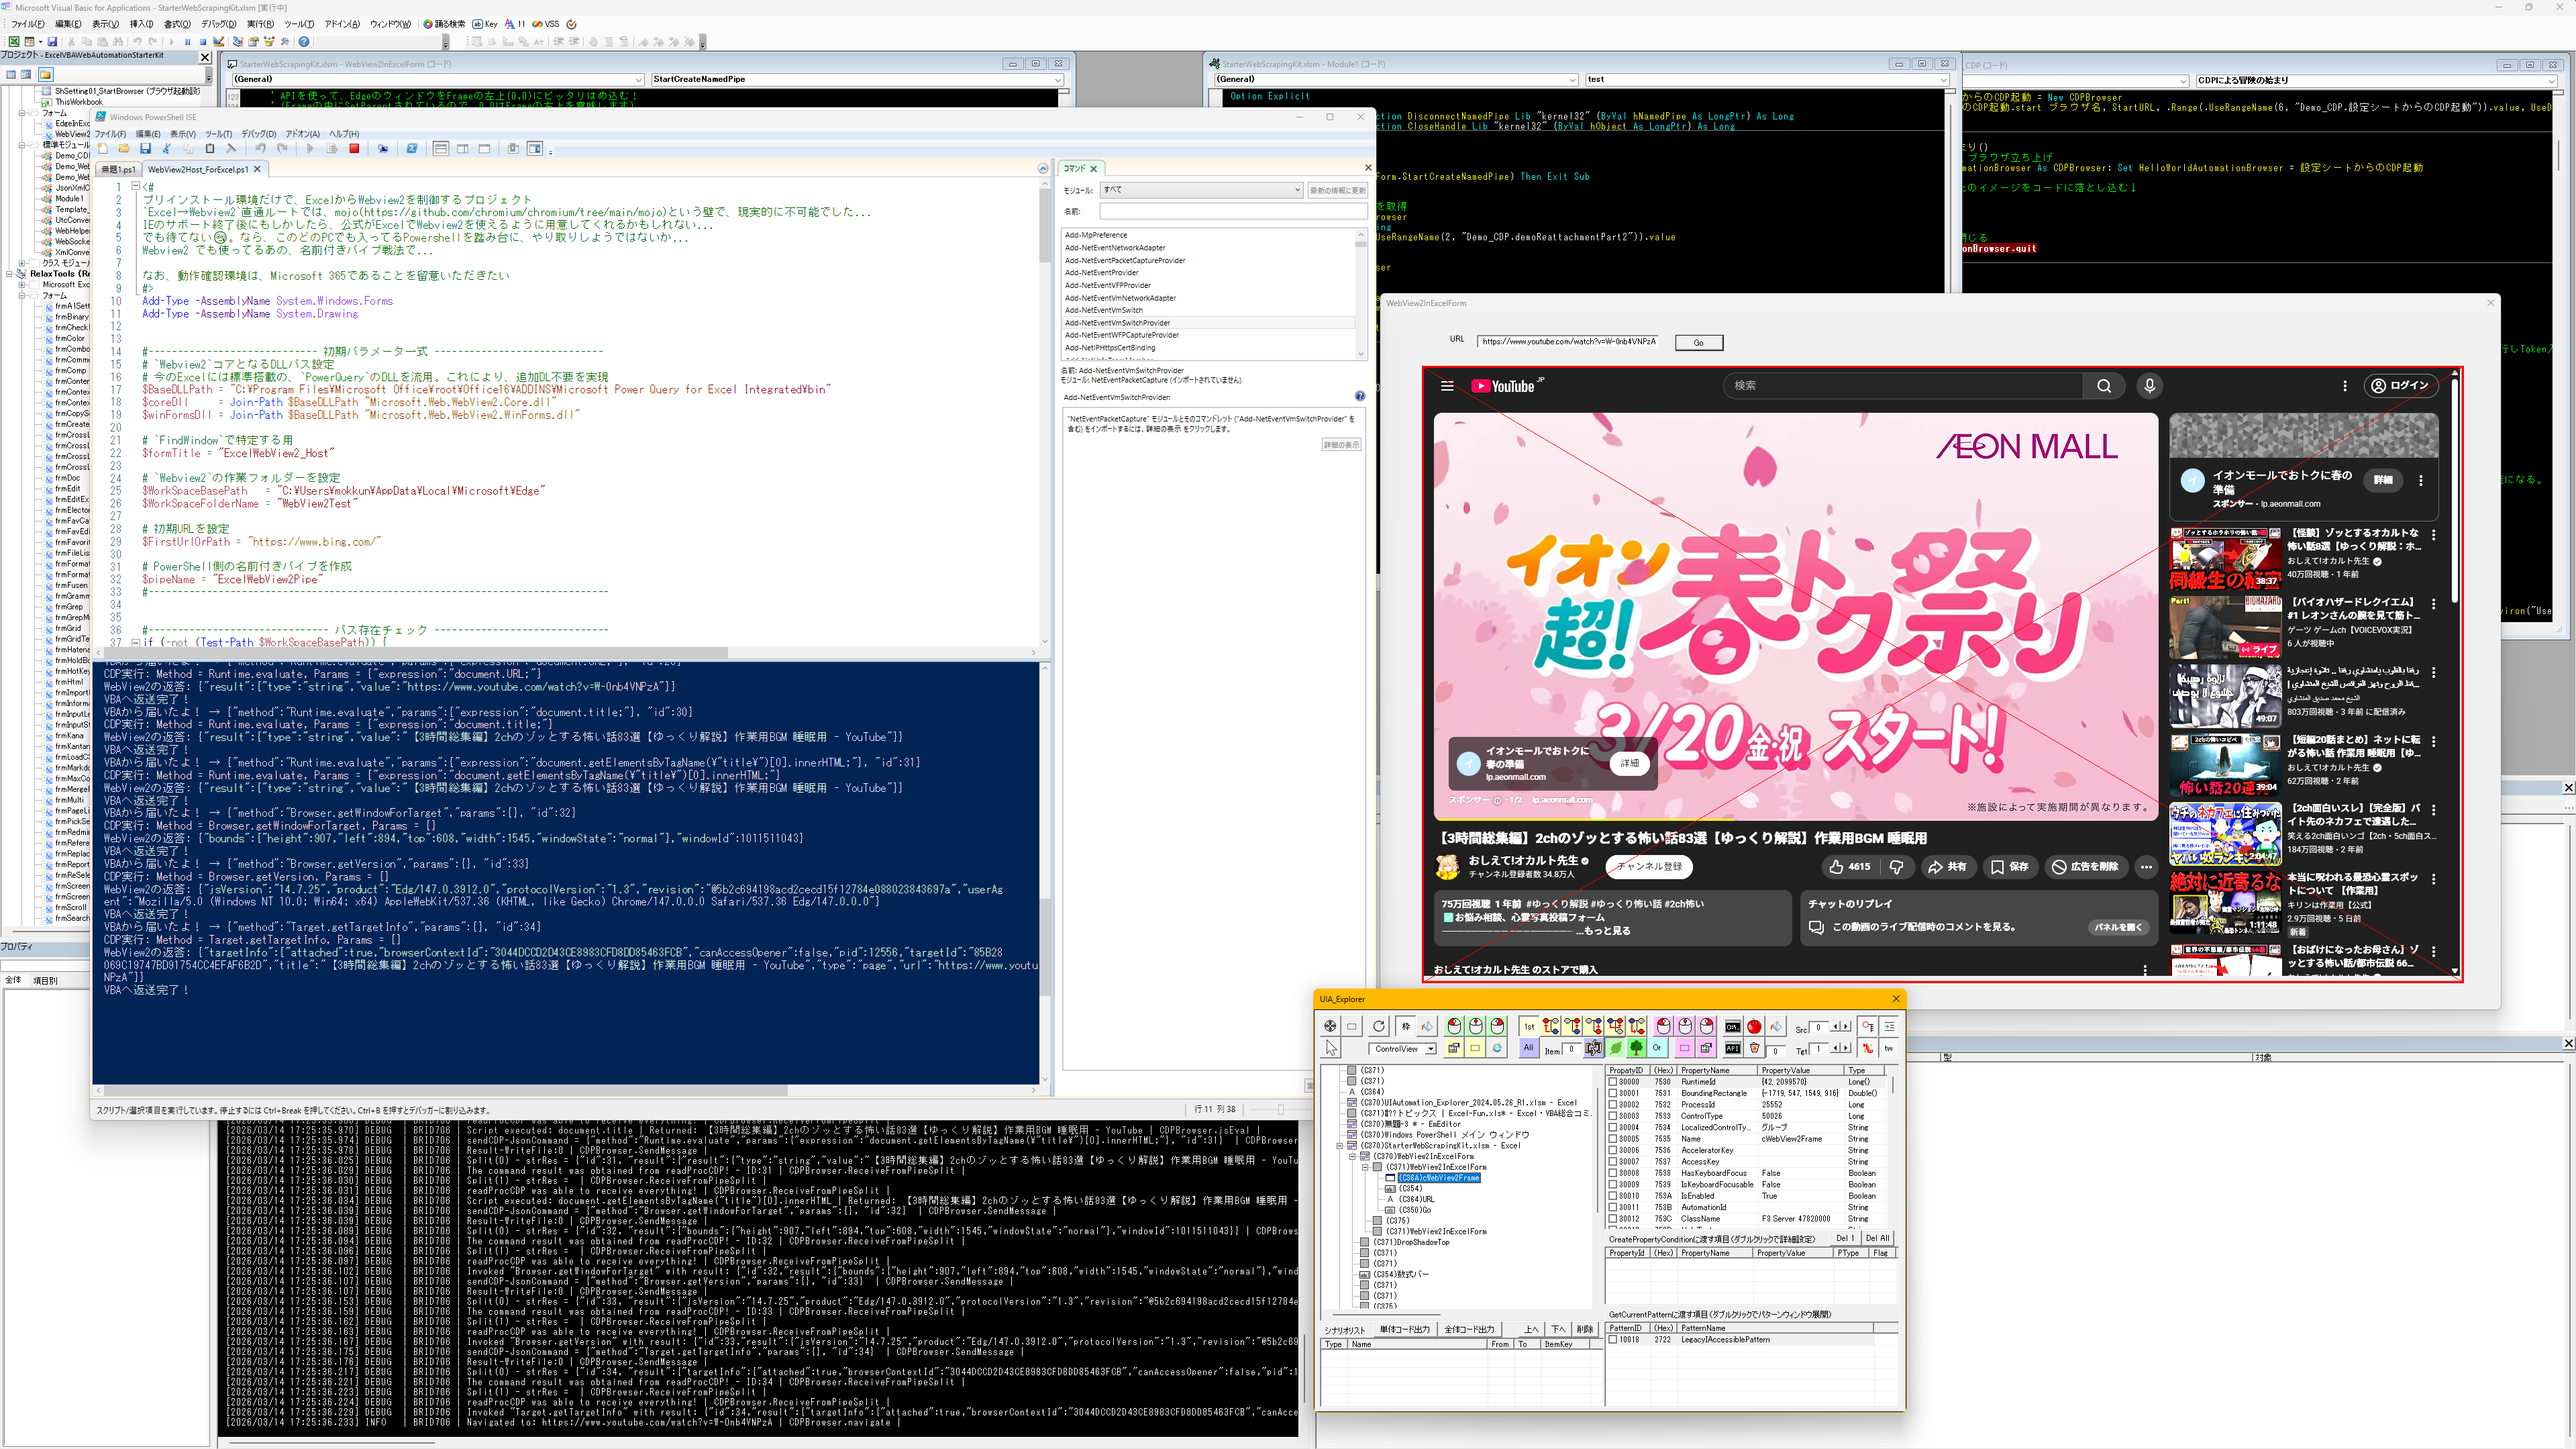Click the 名前 input field in ISE command pane
Screen dimensions: 2576x1449
click(x=1233, y=211)
